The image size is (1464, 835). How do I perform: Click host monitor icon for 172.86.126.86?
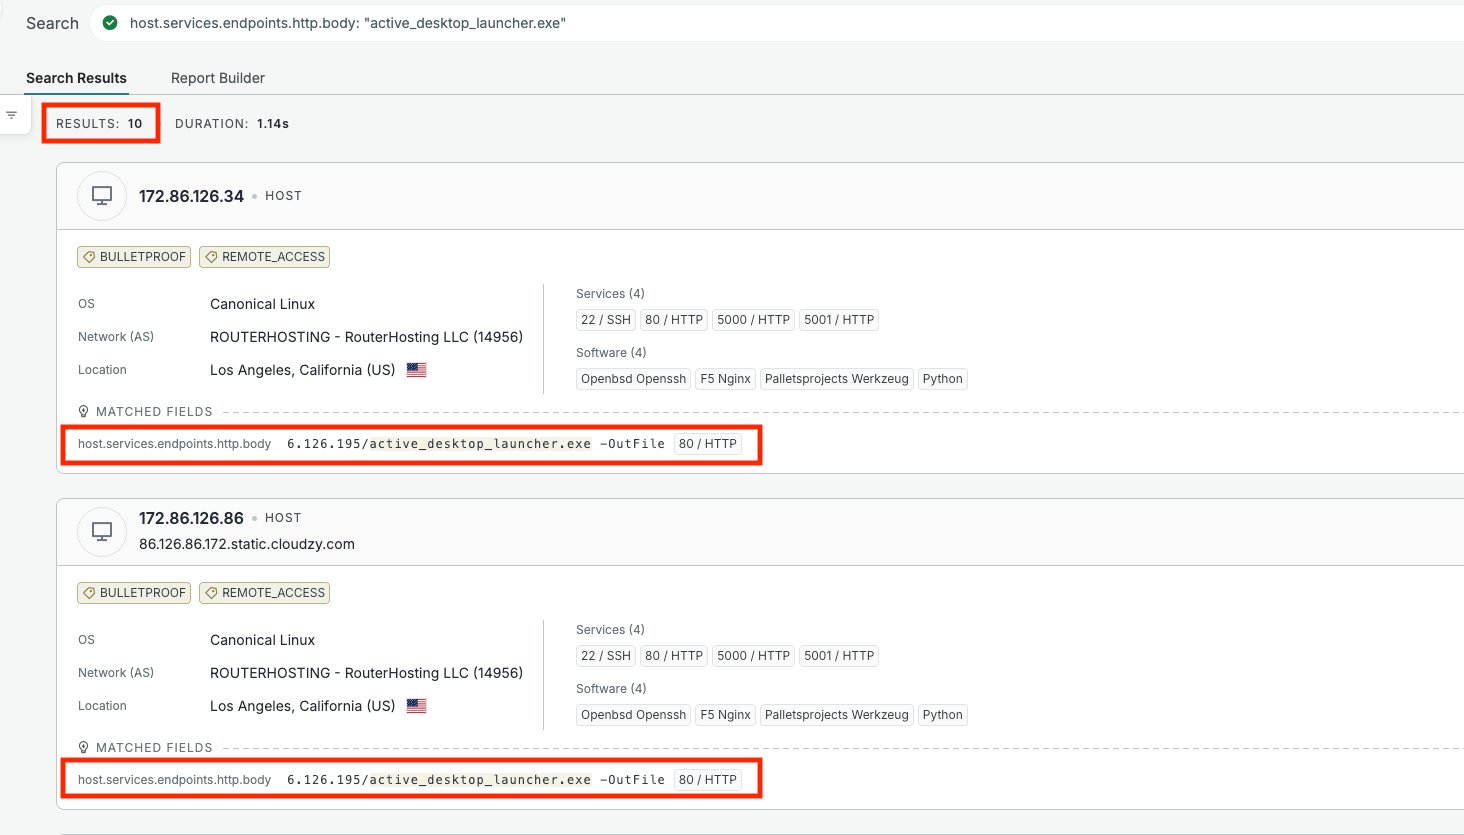tap(102, 531)
